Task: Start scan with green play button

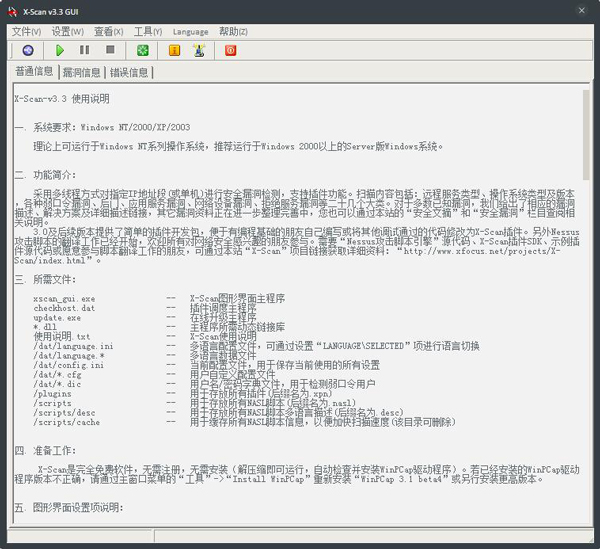Action: tap(60, 51)
